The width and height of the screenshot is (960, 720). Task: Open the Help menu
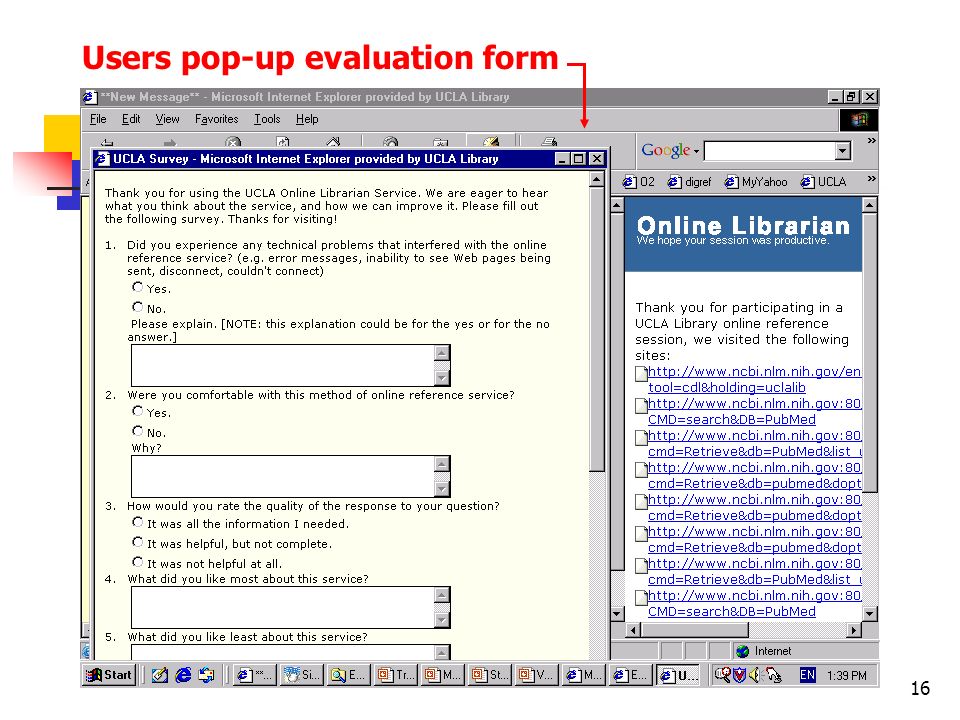tap(307, 119)
